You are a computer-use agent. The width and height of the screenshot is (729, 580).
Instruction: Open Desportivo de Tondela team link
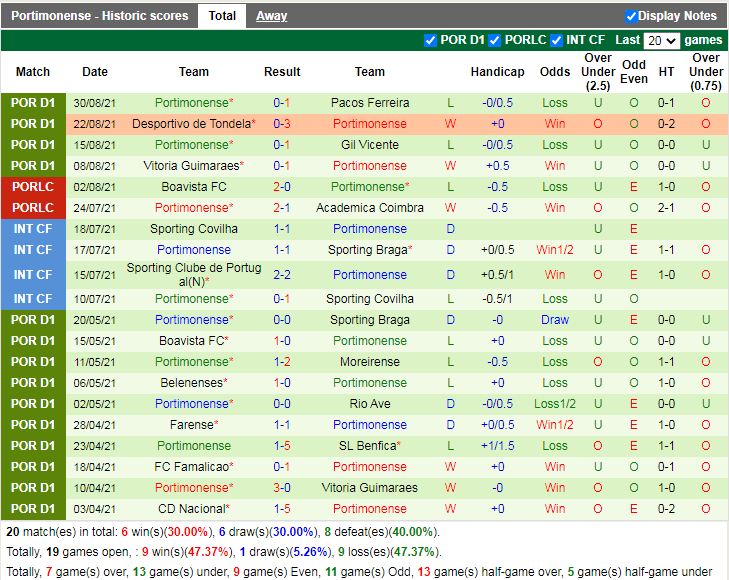coord(193,124)
